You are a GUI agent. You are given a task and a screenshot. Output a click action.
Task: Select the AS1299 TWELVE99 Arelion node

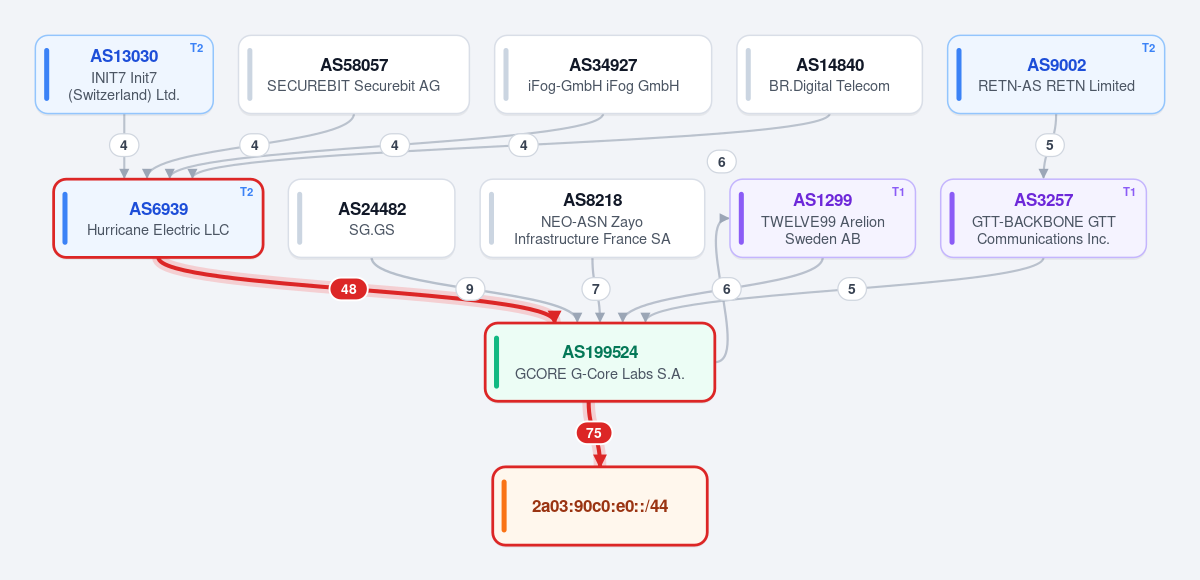(822, 218)
